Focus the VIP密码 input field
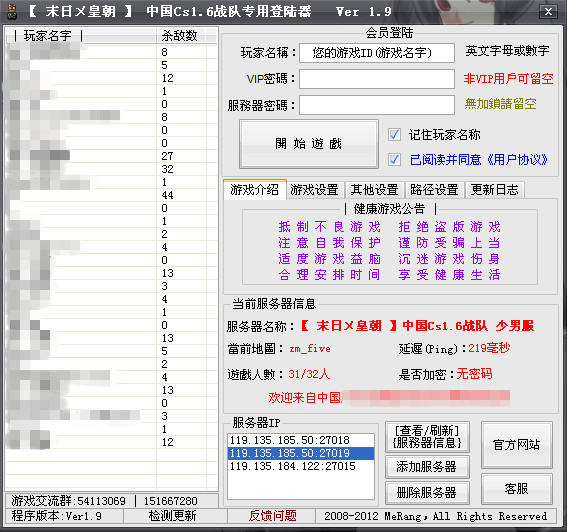Viewport: 567px width, 532px height. [377, 79]
